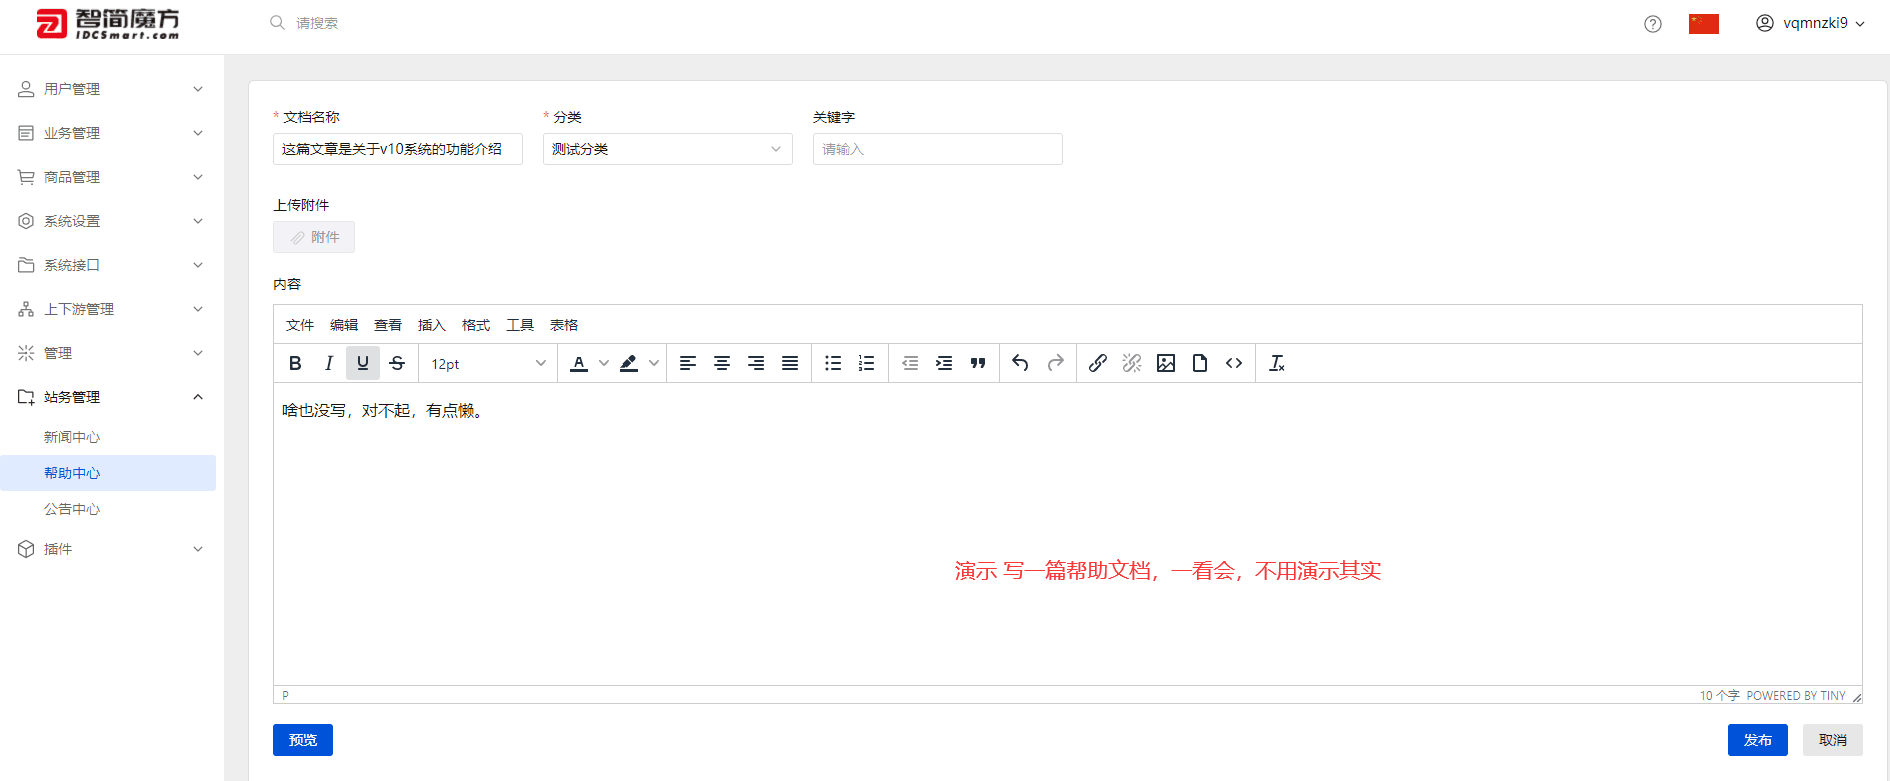
Task: Toggle strikethrough formatting button
Action: point(397,363)
